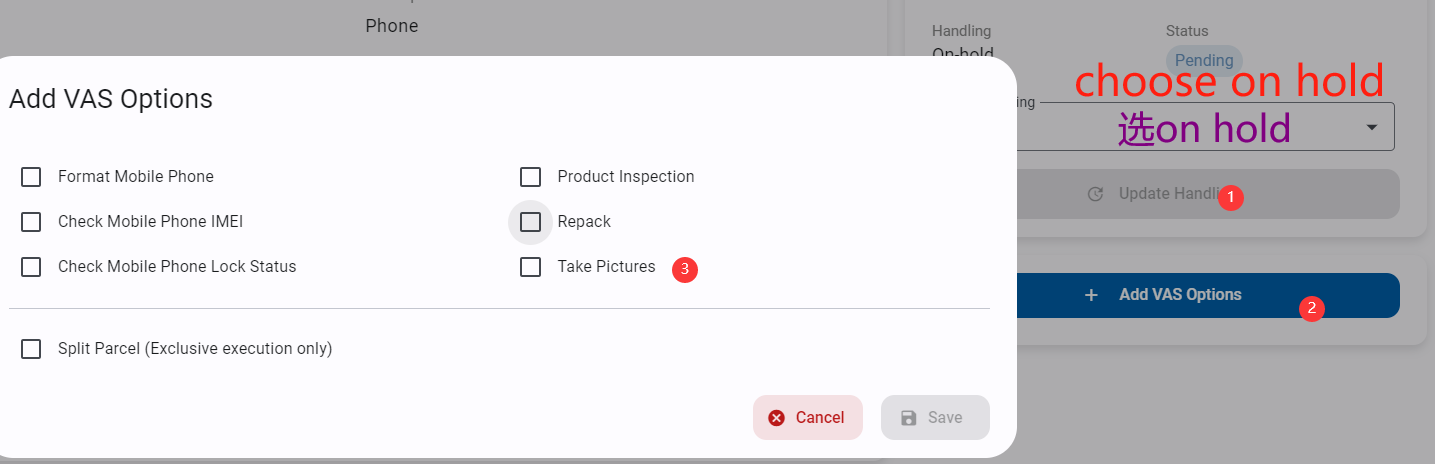The width and height of the screenshot is (1435, 464).
Task: Click the Cancel button
Action: tap(807, 417)
